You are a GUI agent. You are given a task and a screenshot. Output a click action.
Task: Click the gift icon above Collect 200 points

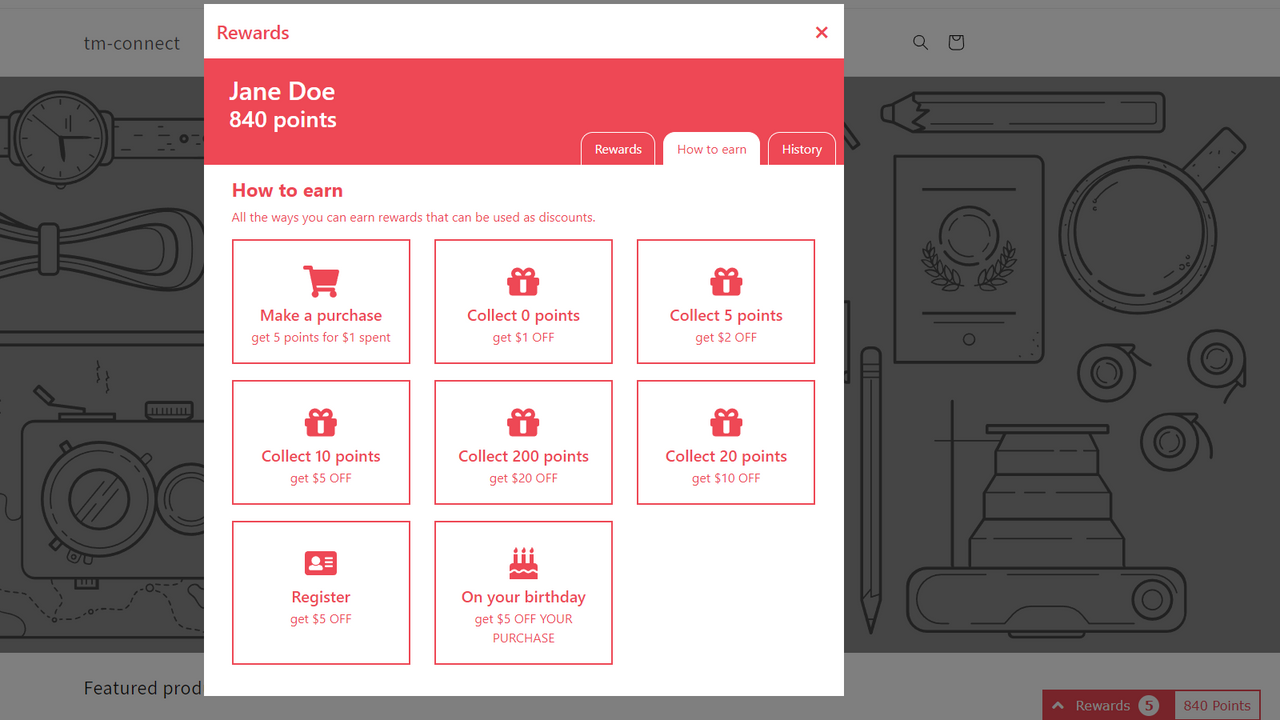point(523,423)
